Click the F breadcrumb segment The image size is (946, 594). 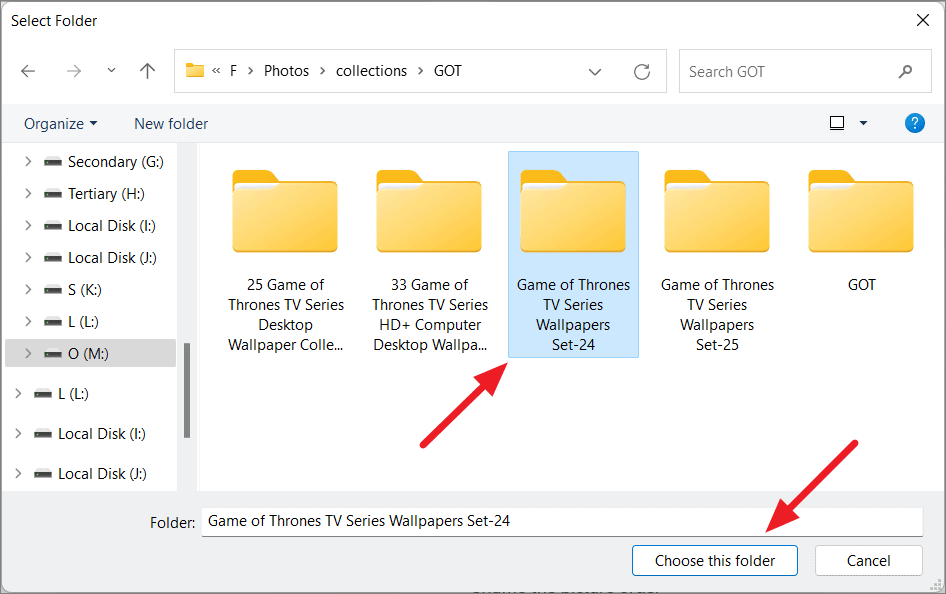[233, 71]
